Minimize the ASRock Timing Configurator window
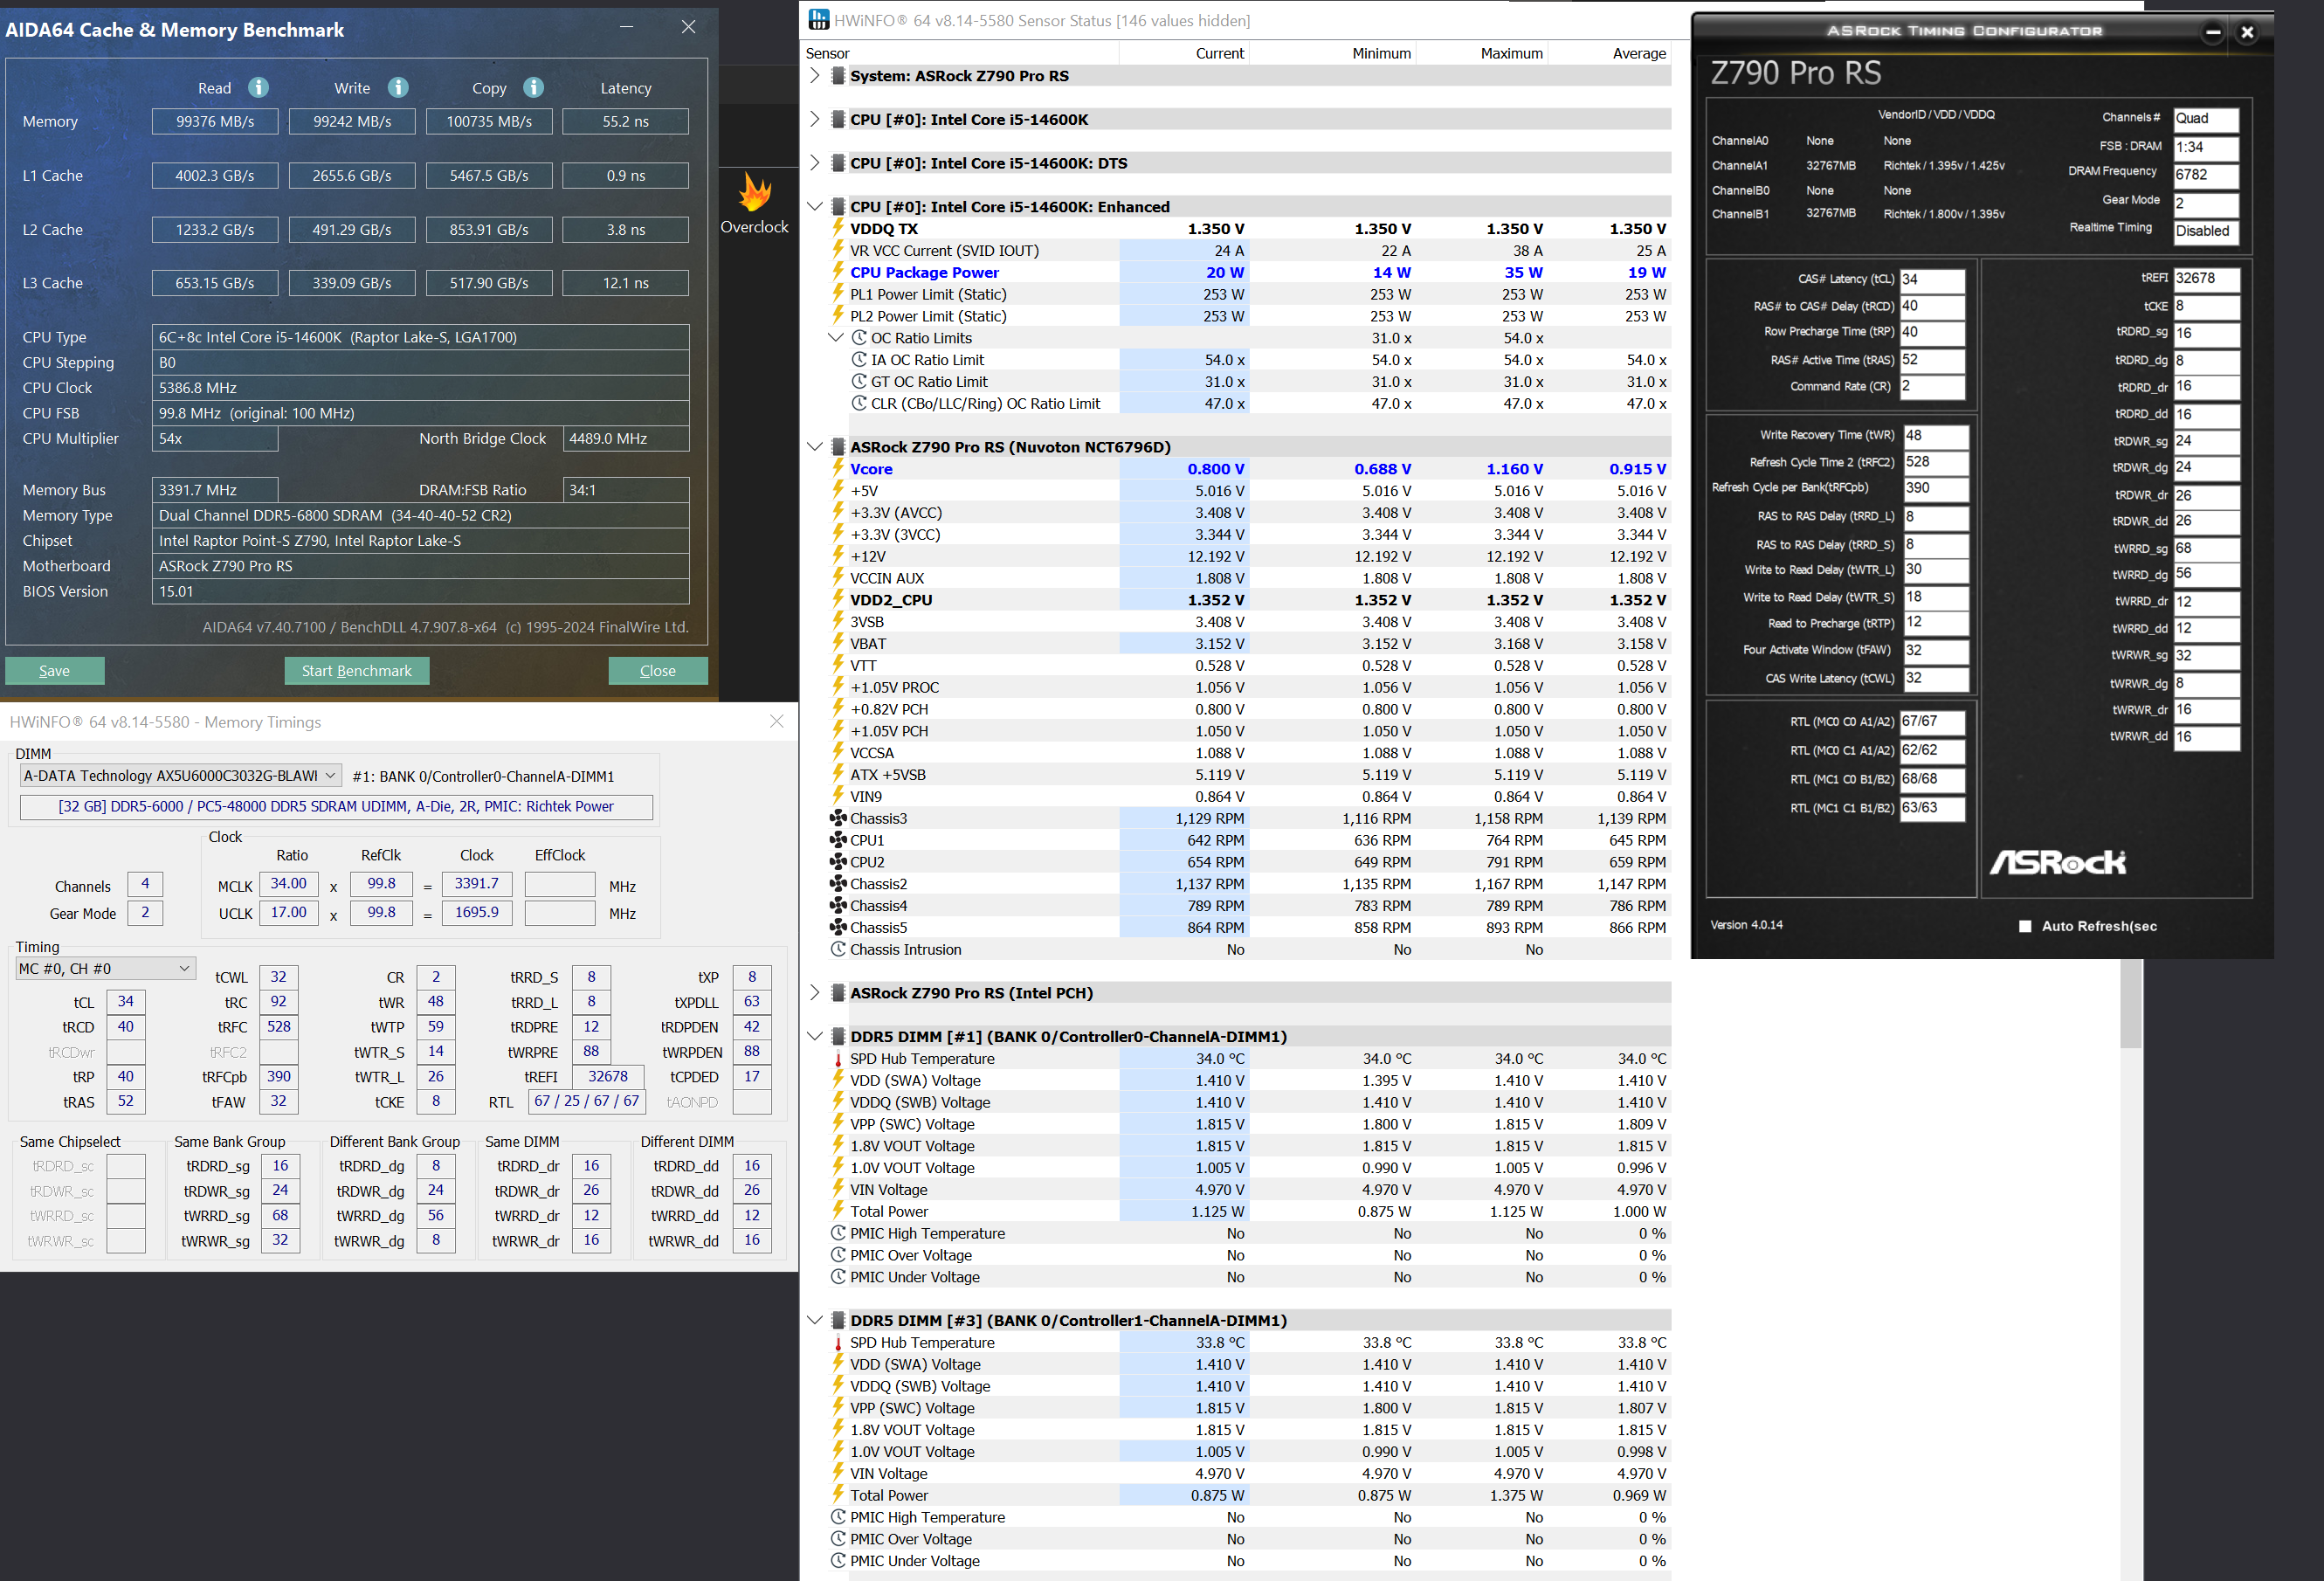This screenshot has height=1581, width=2324. click(x=2213, y=32)
